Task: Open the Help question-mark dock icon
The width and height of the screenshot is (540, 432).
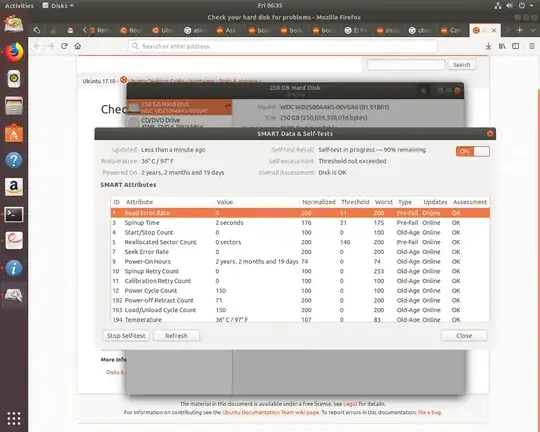Action: coord(14,160)
